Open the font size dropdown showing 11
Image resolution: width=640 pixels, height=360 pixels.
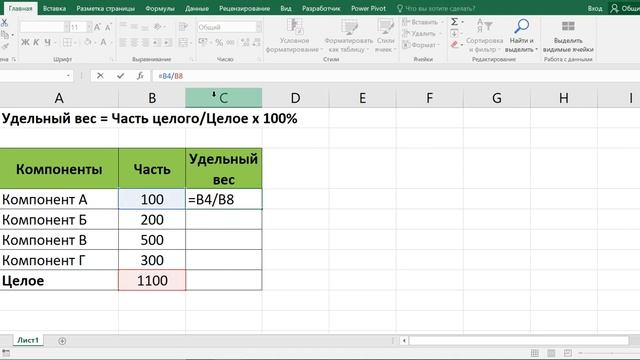coord(89,27)
